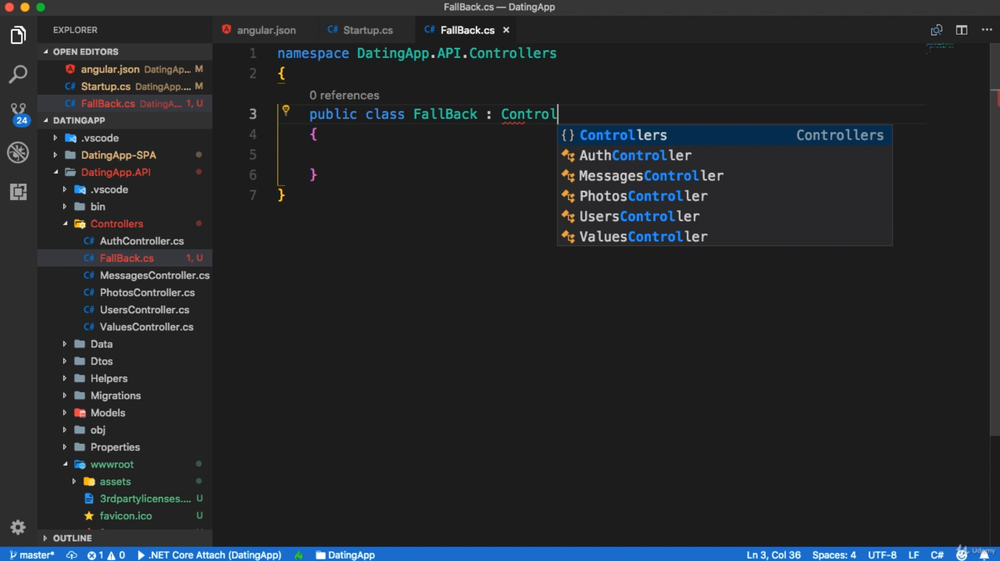Open Source Control view with 24 badge
This screenshot has width=1000, height=561.
coord(18,113)
